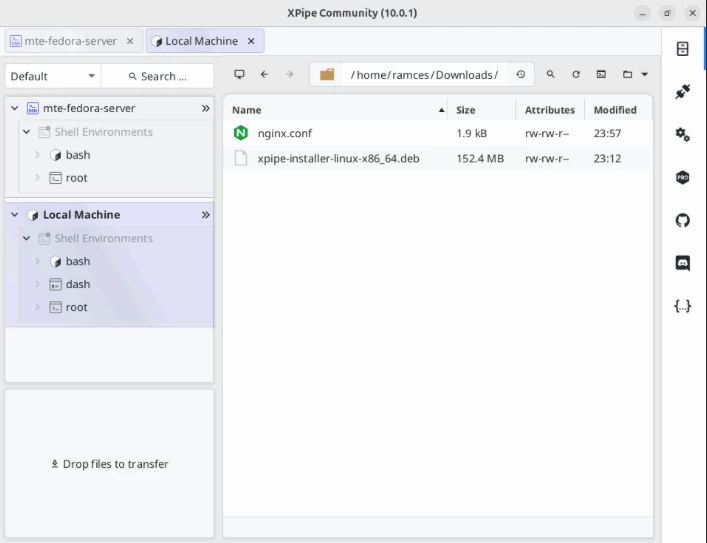Click the computer overview icon in browser toolbar

click(x=239, y=74)
